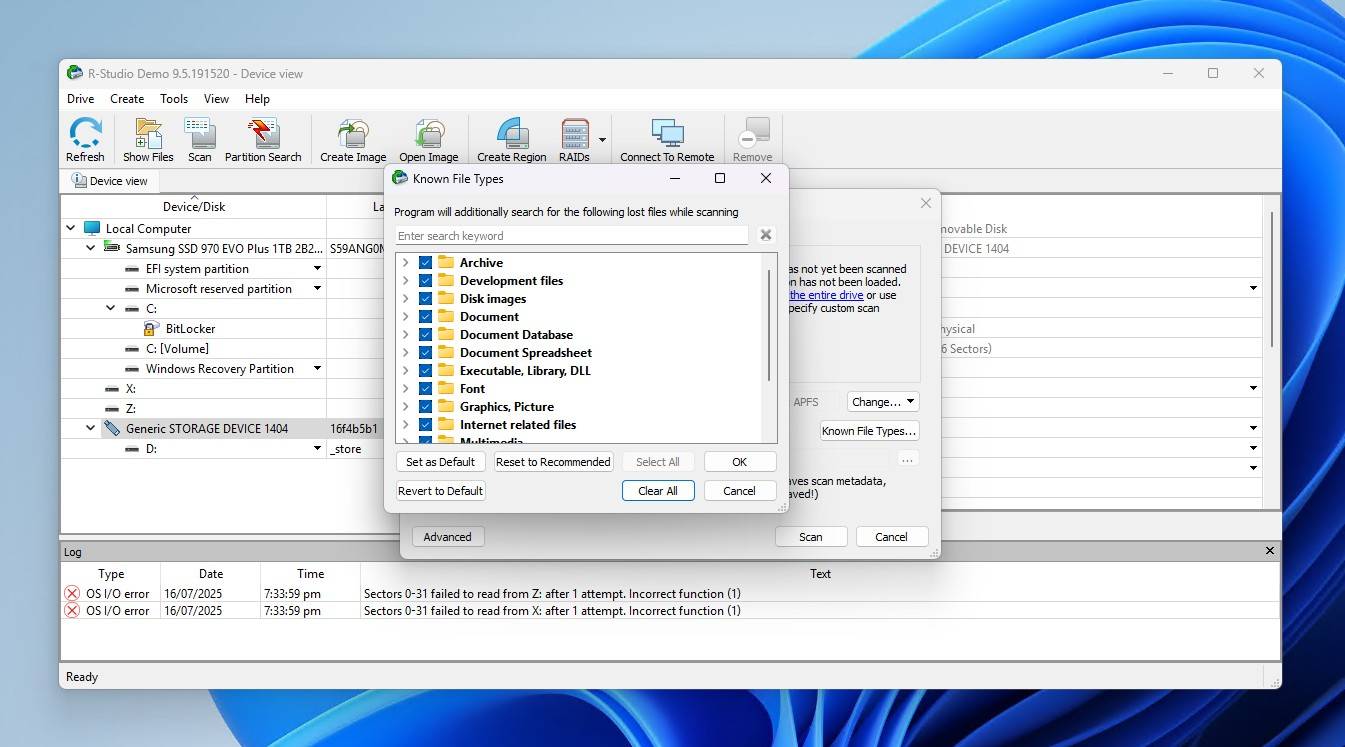The width and height of the screenshot is (1345, 747).
Task: Focus the search keyword input field
Action: click(x=571, y=235)
